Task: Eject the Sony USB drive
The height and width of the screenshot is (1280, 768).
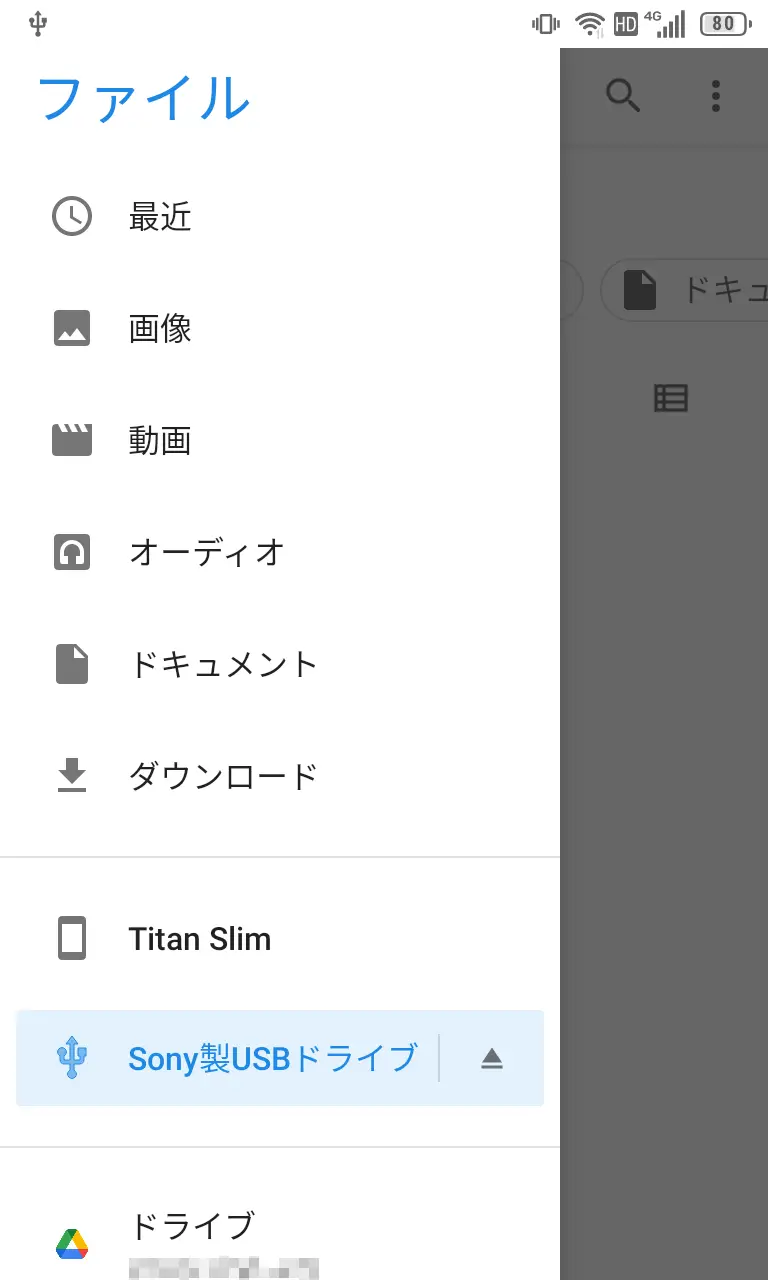Action: click(491, 1058)
